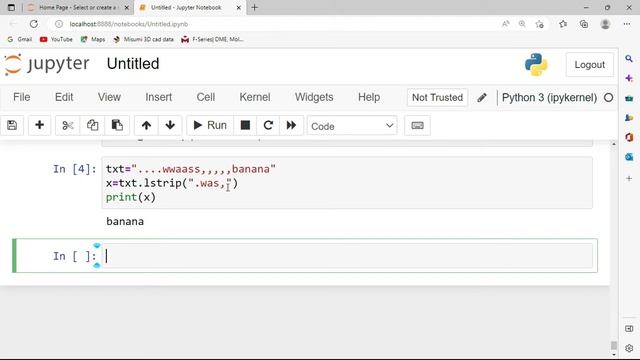Screen dimensions: 640x360
Task: Close the Home Page browser tab
Action: pyautogui.click(x=127, y=8)
